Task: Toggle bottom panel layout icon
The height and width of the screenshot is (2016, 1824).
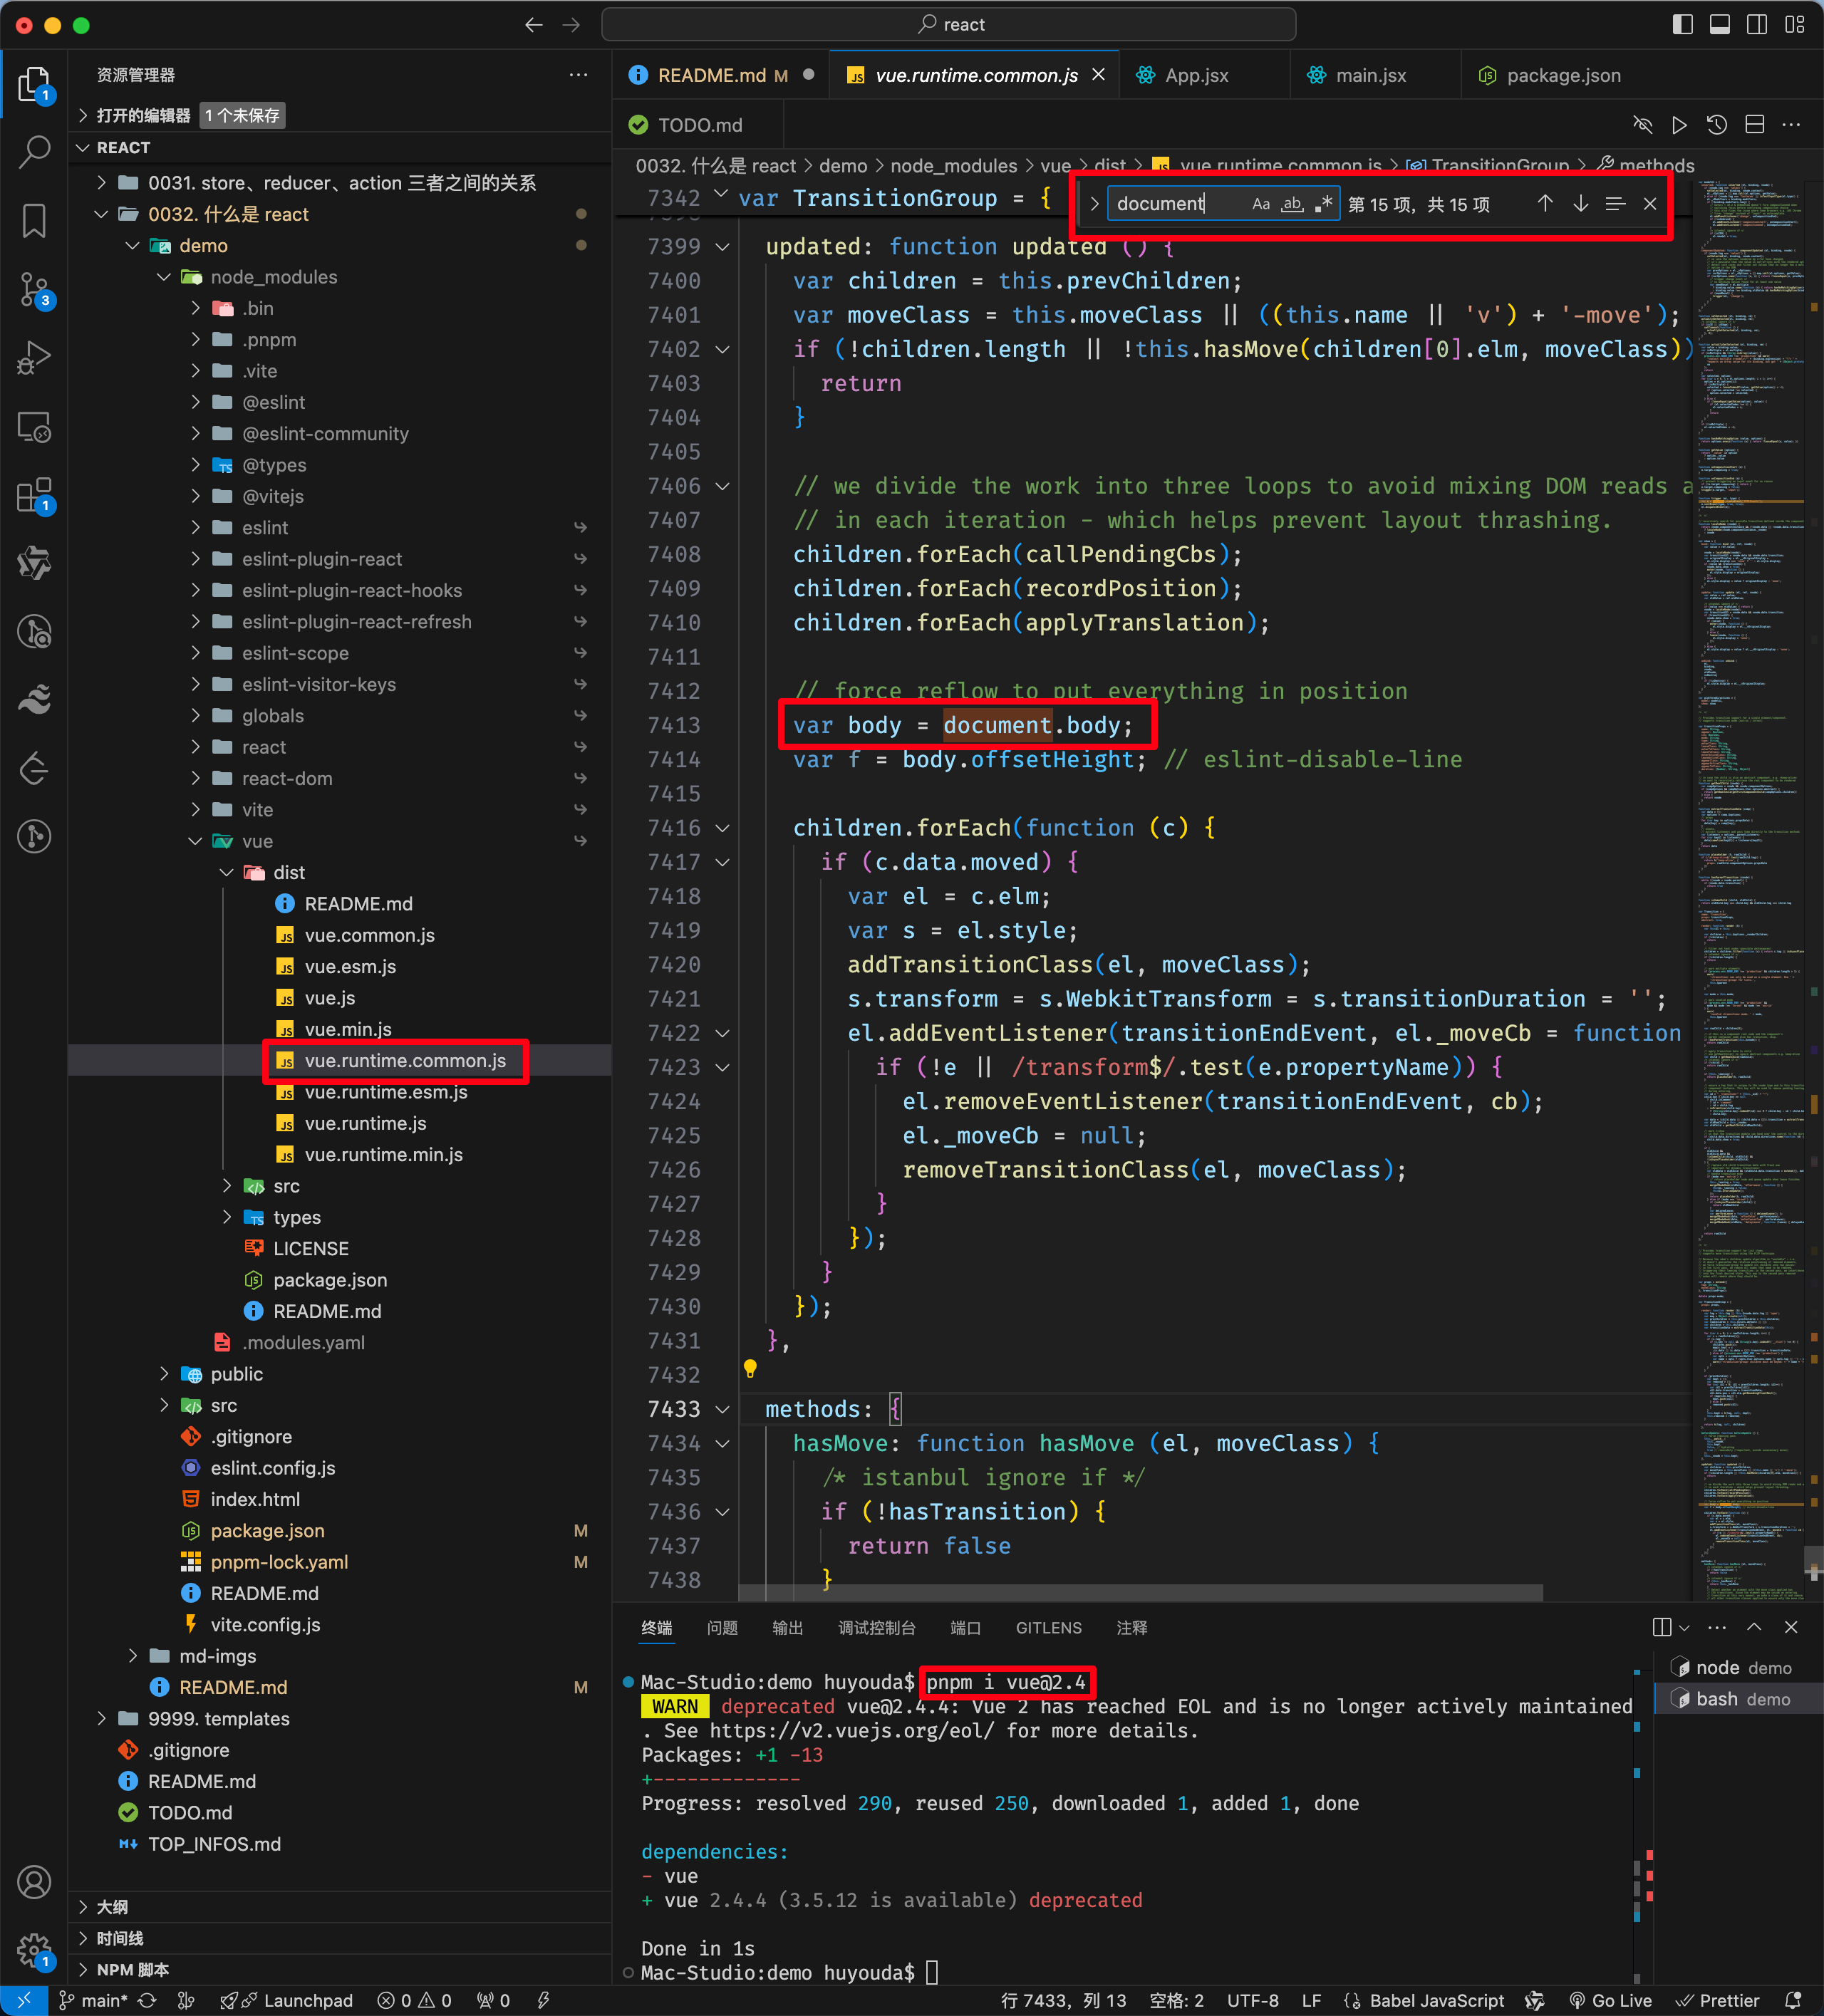Action: 1720,25
